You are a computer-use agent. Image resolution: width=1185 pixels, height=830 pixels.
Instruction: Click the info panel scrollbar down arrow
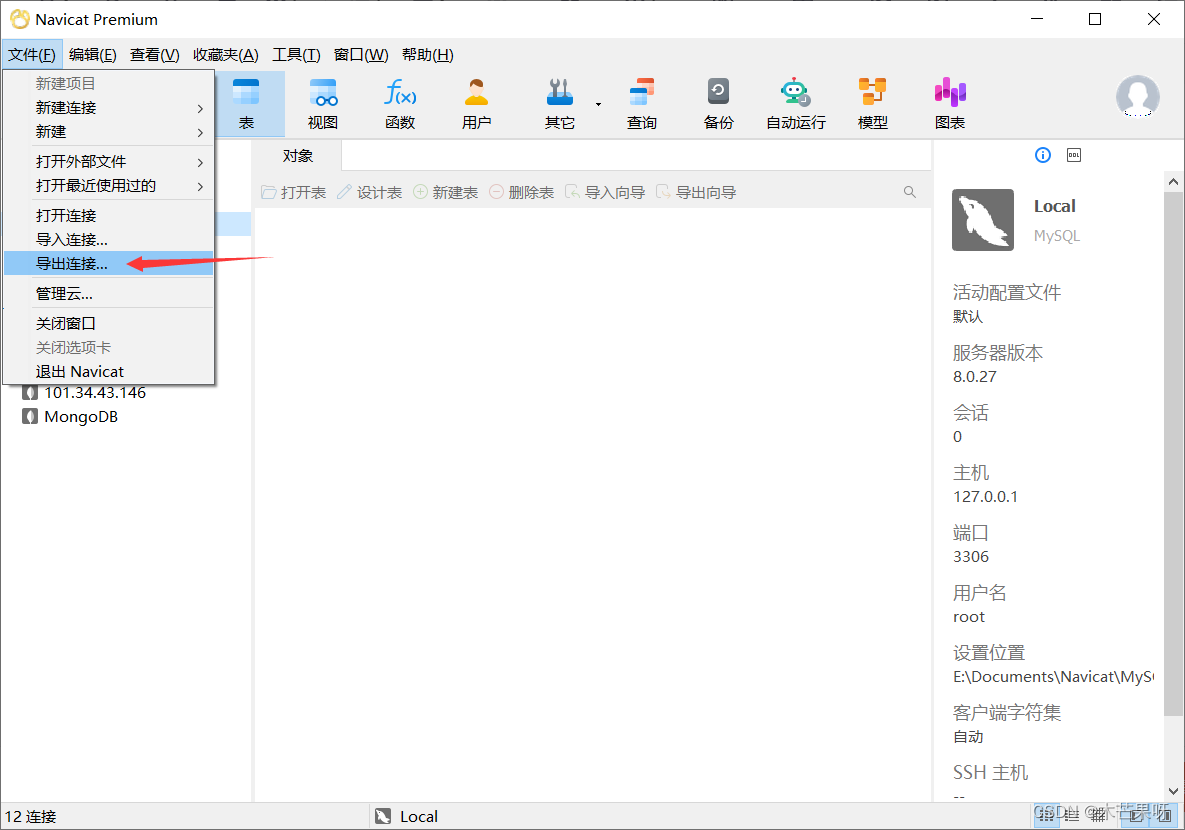pyautogui.click(x=1173, y=791)
